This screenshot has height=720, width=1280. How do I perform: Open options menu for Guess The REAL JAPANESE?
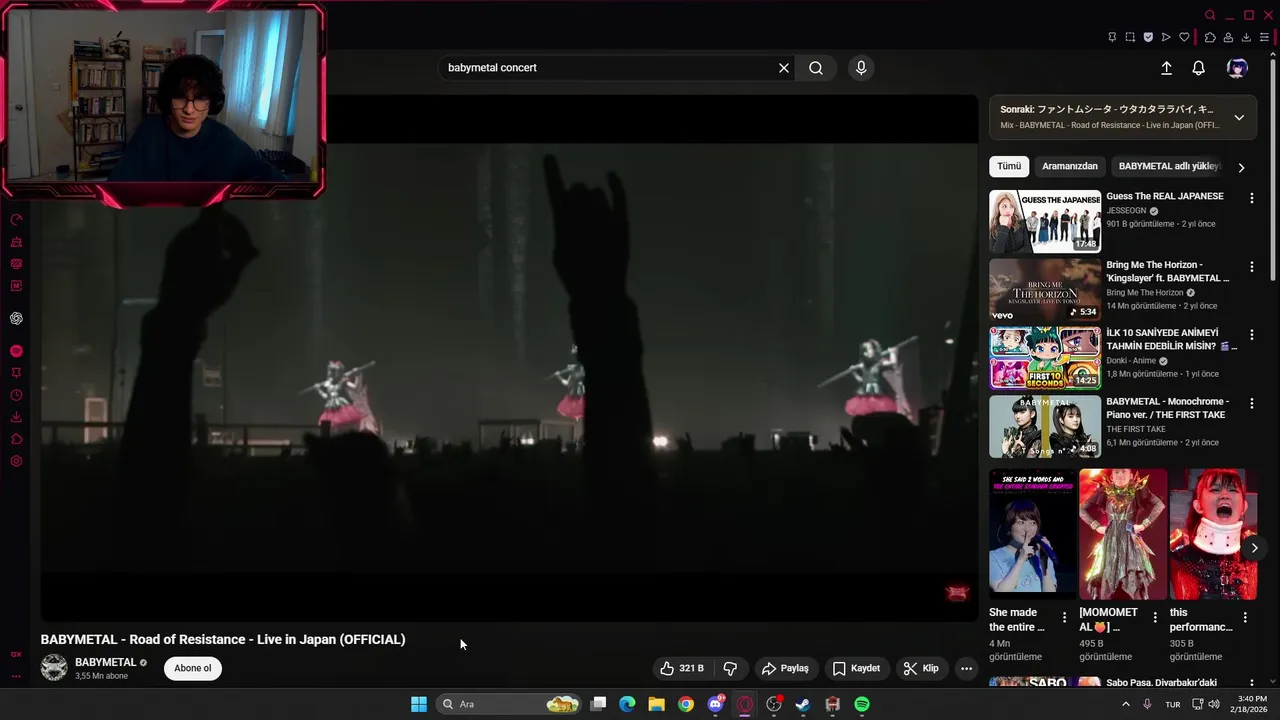point(1251,198)
